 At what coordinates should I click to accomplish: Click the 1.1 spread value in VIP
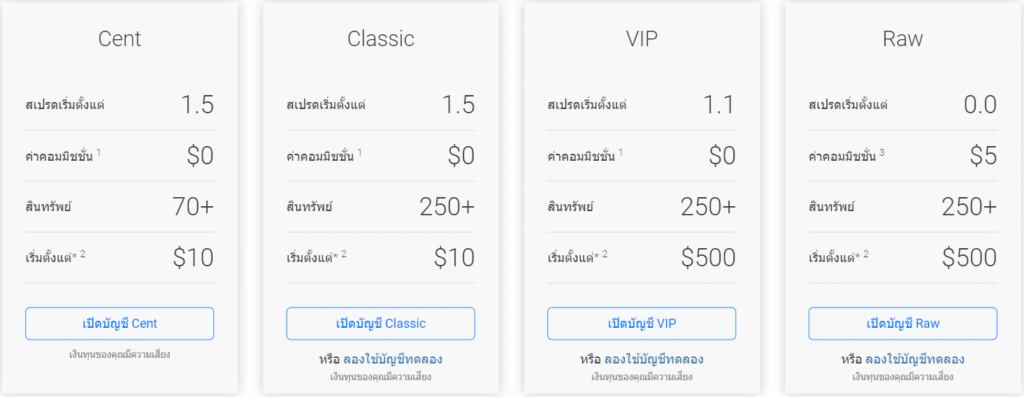coord(719,105)
